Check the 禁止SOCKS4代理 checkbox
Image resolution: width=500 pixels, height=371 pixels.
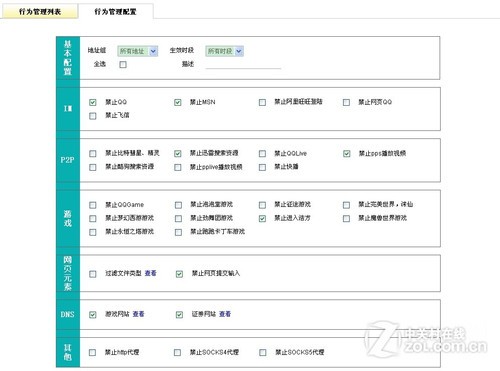pyautogui.click(x=177, y=352)
